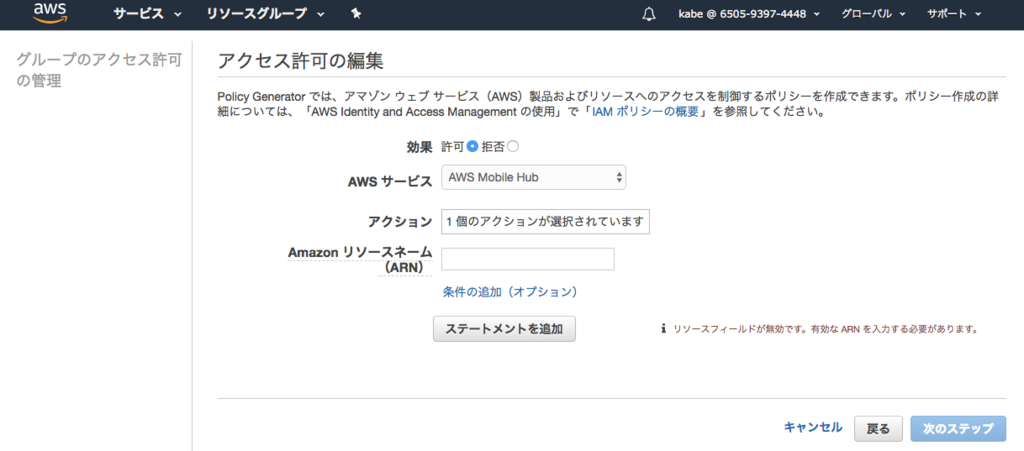Viewport: 1024px width, 451px height.
Task: Click the Amazon リソースネーム (ARN) input field
Action: 528,259
